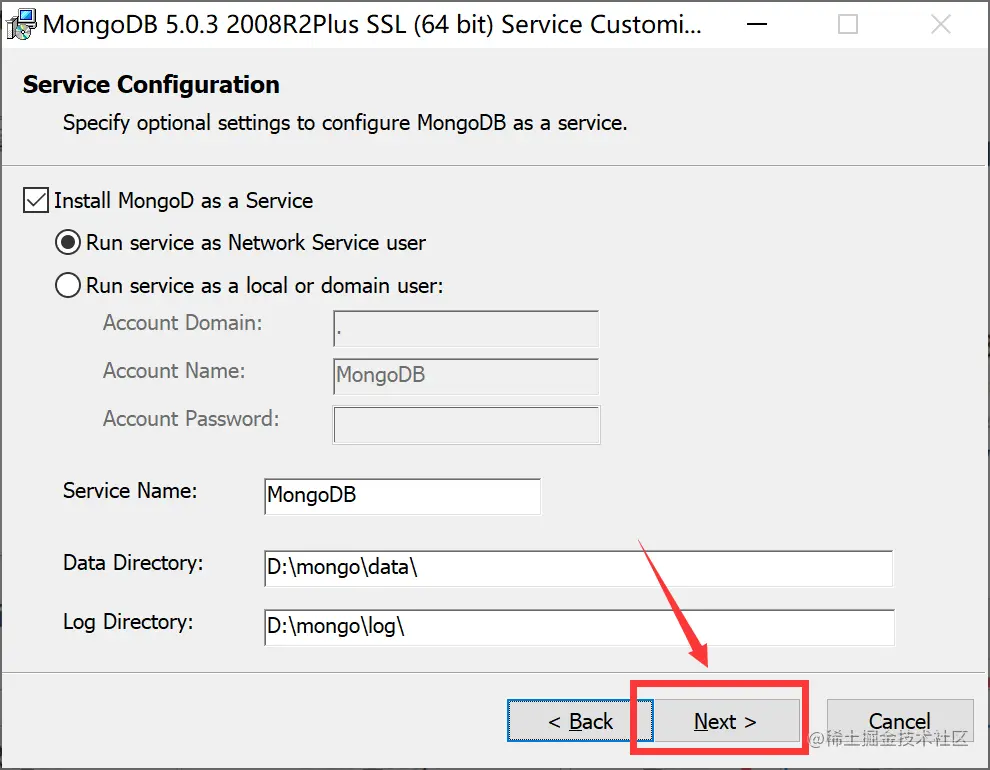Click the Service Name input field
Image resolution: width=990 pixels, height=770 pixels.
[402, 496]
